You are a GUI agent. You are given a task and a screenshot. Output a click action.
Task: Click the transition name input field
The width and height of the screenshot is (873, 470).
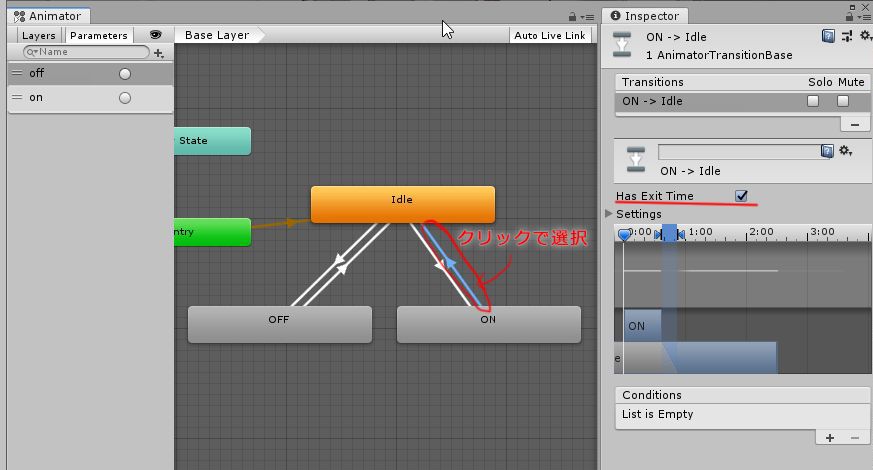pos(739,151)
